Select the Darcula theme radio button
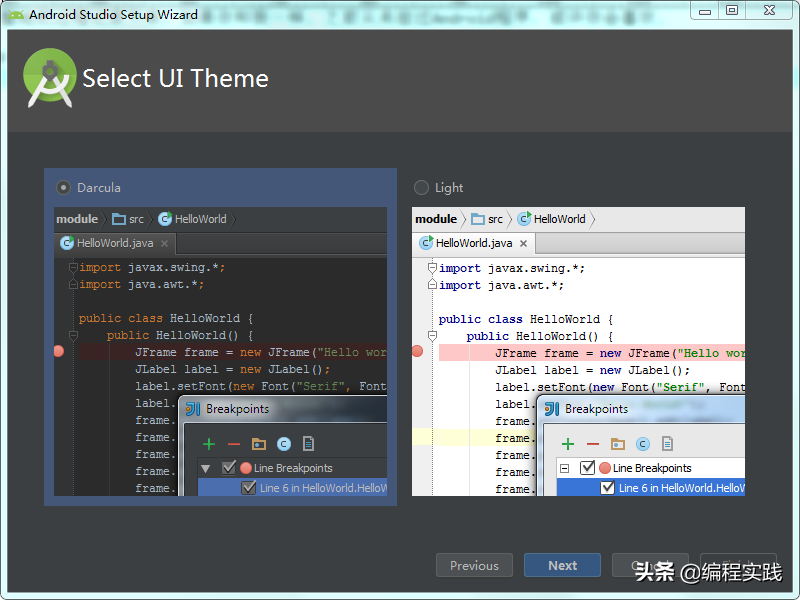Screen dimensions: 800x600 (63, 188)
